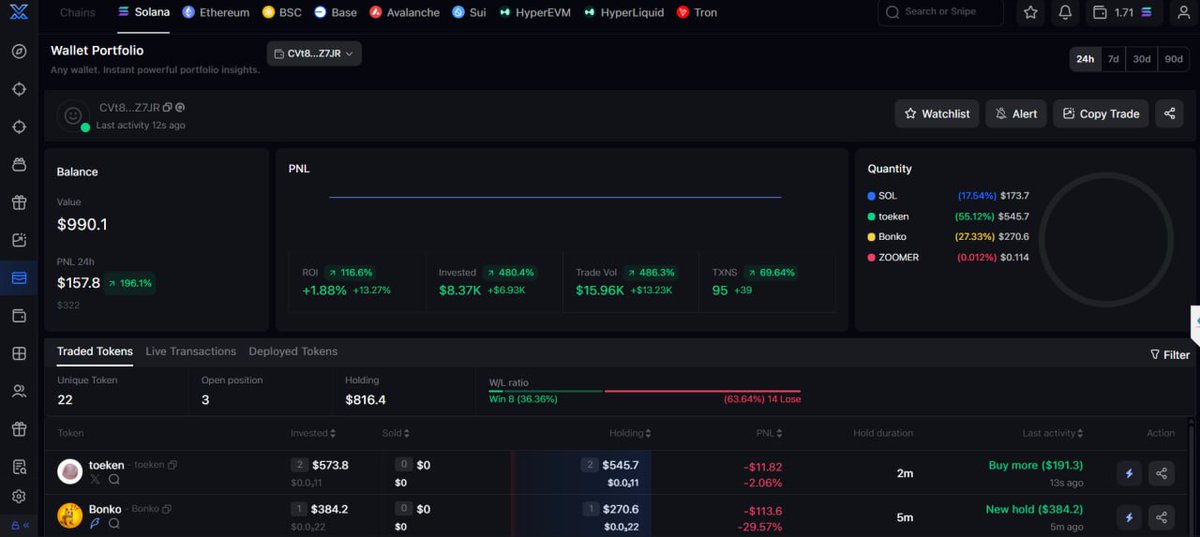Select the 30d time range
1200x537 pixels.
(1141, 59)
